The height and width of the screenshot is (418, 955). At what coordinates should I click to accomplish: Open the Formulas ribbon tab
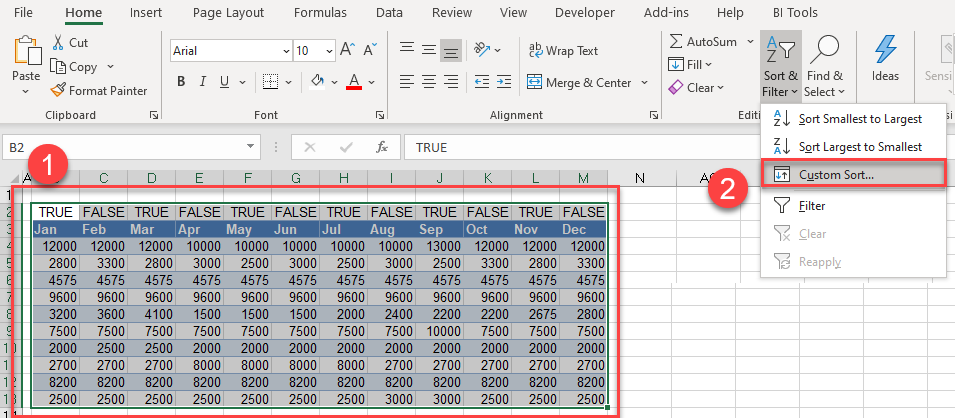(x=319, y=13)
